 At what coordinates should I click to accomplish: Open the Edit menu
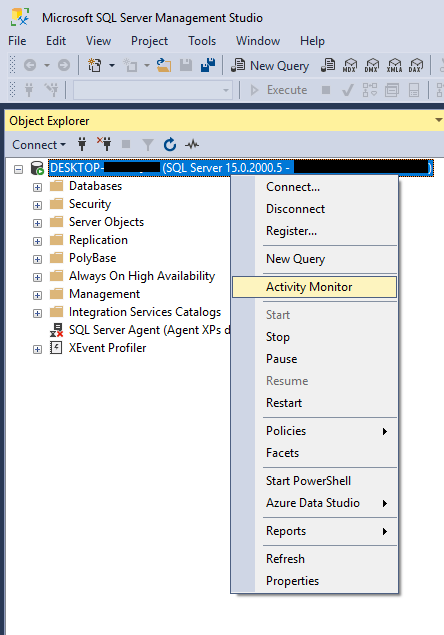point(56,41)
